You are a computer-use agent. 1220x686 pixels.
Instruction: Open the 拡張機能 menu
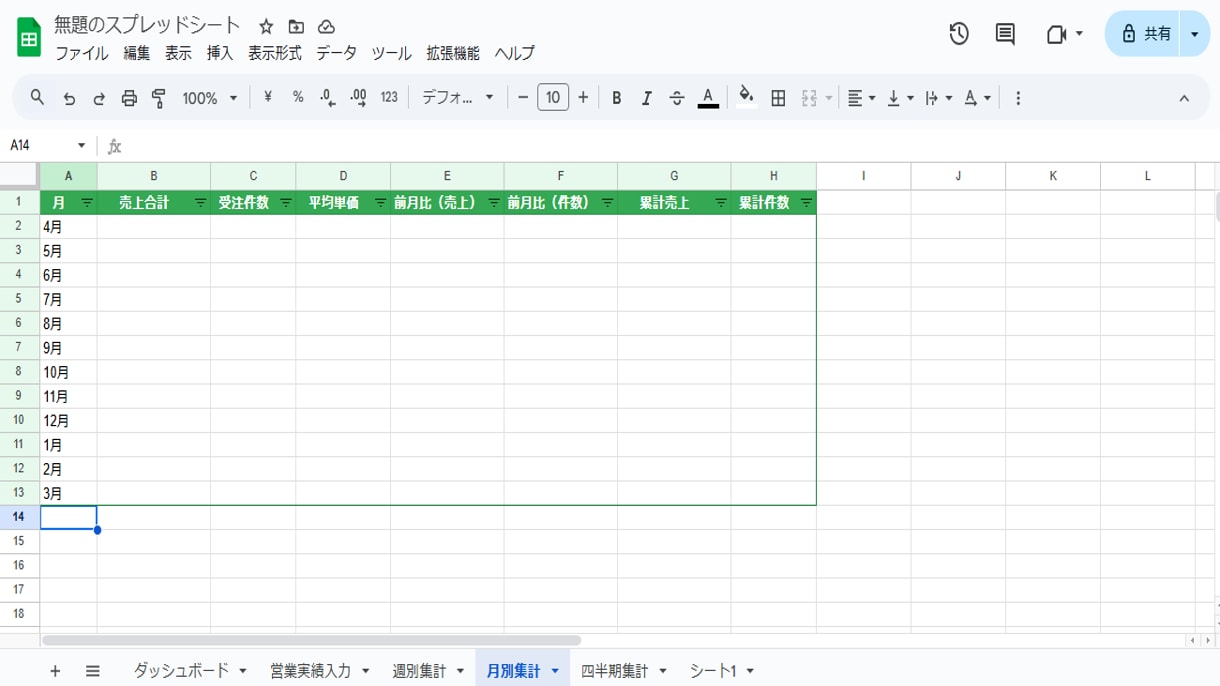(x=453, y=53)
